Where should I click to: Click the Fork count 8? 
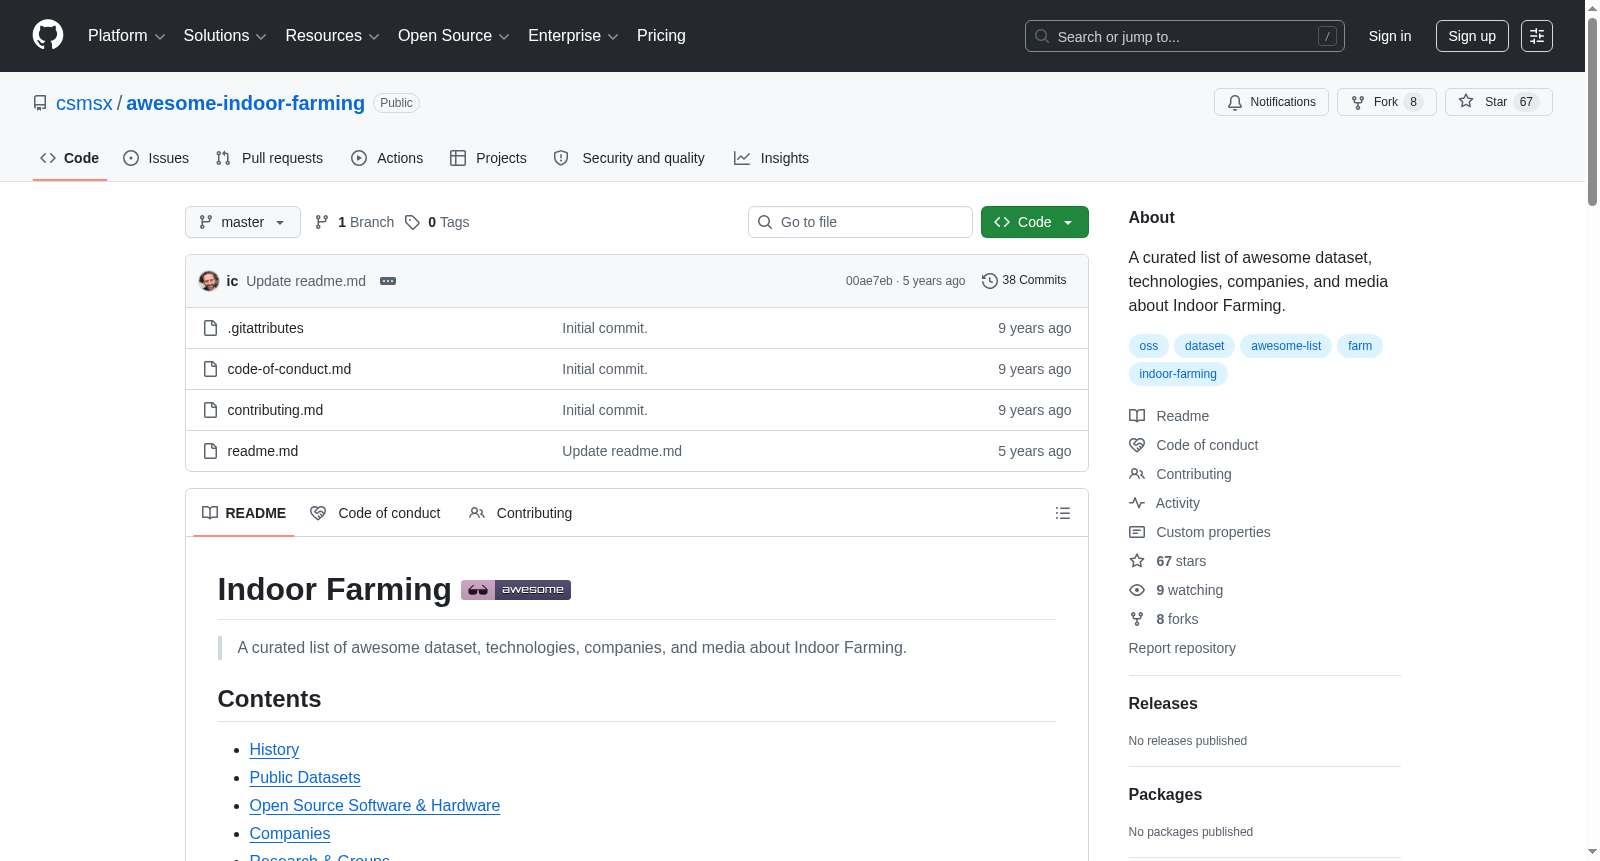[x=1413, y=102]
